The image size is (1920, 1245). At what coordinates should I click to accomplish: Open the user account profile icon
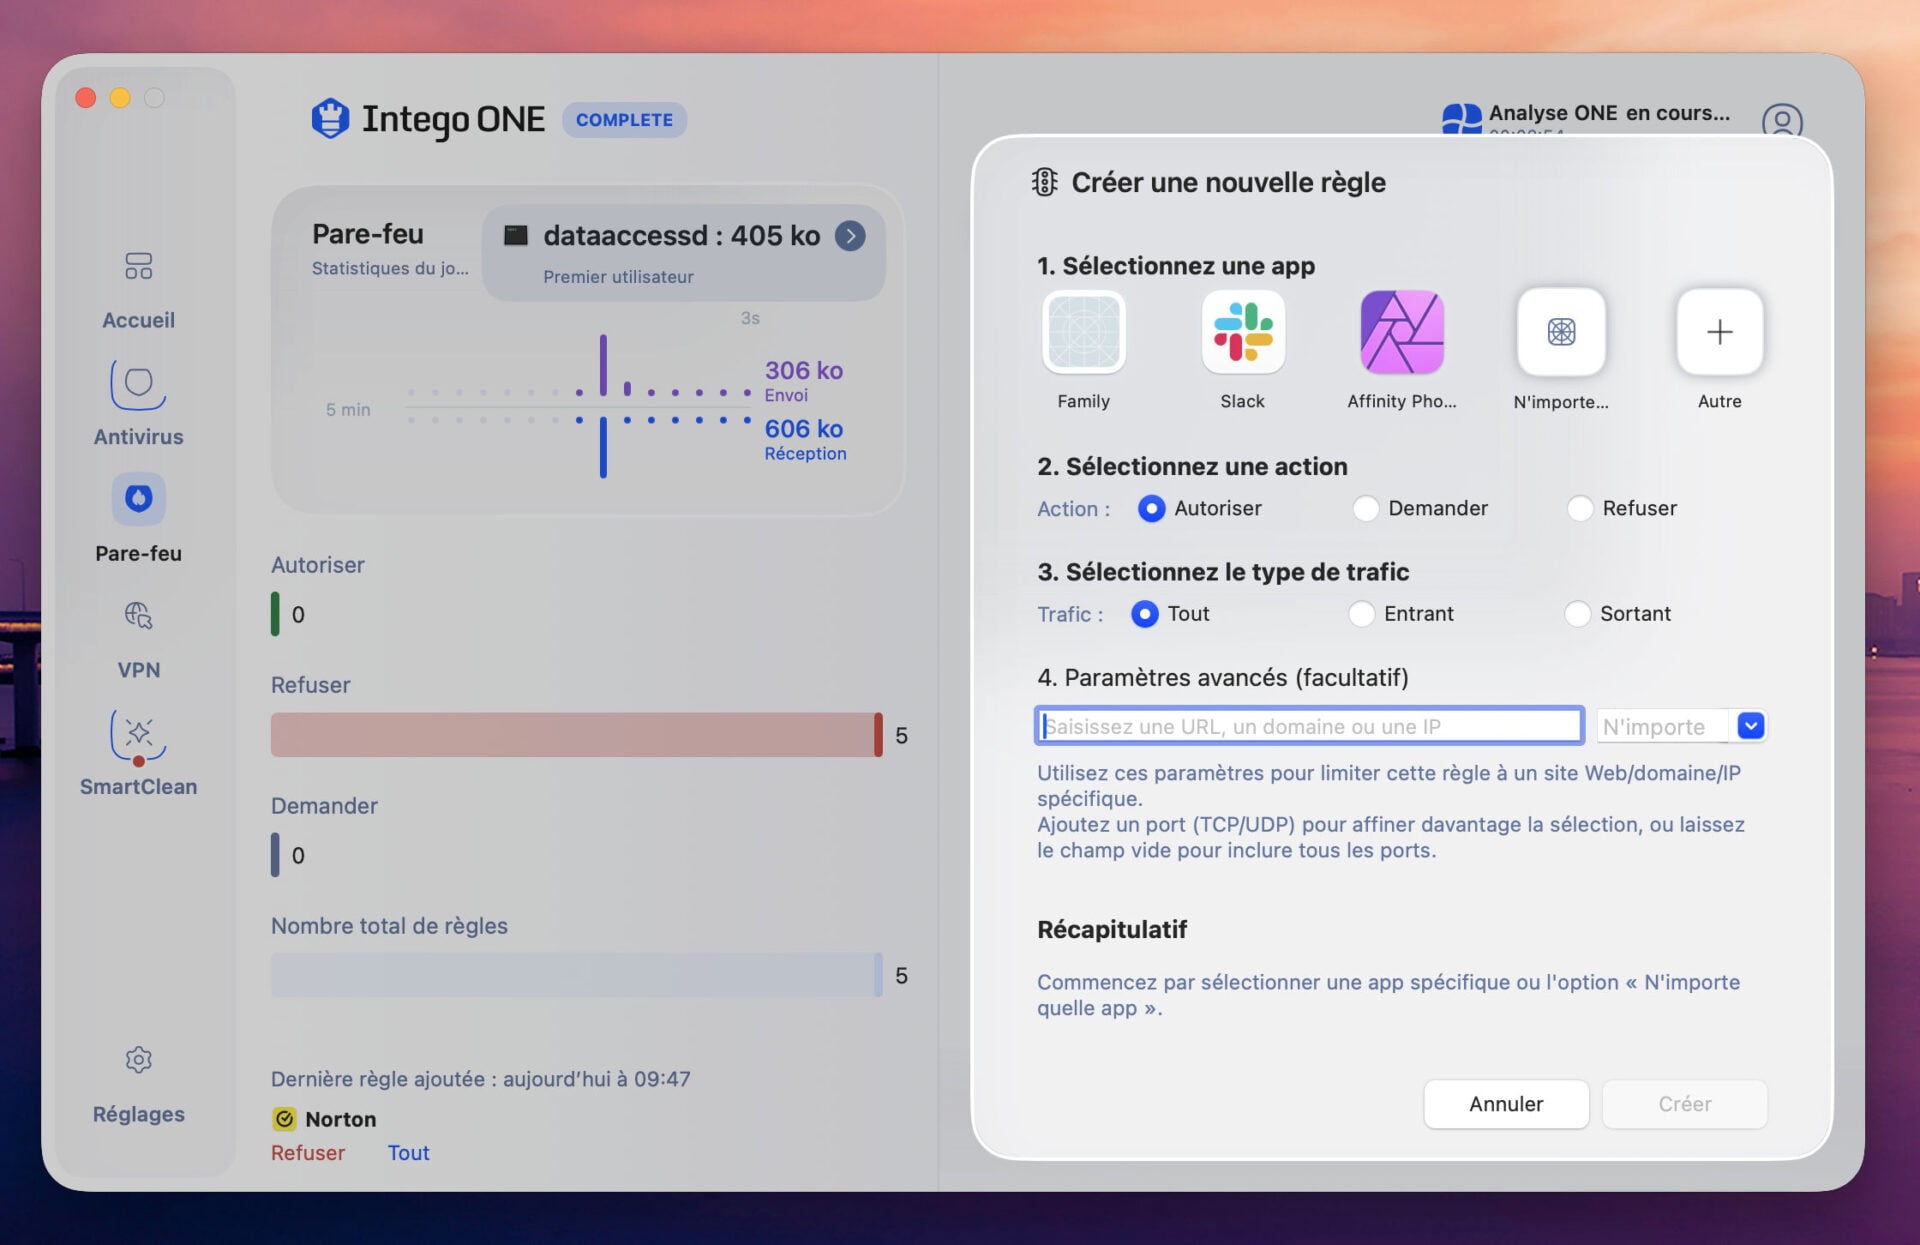[x=1782, y=120]
